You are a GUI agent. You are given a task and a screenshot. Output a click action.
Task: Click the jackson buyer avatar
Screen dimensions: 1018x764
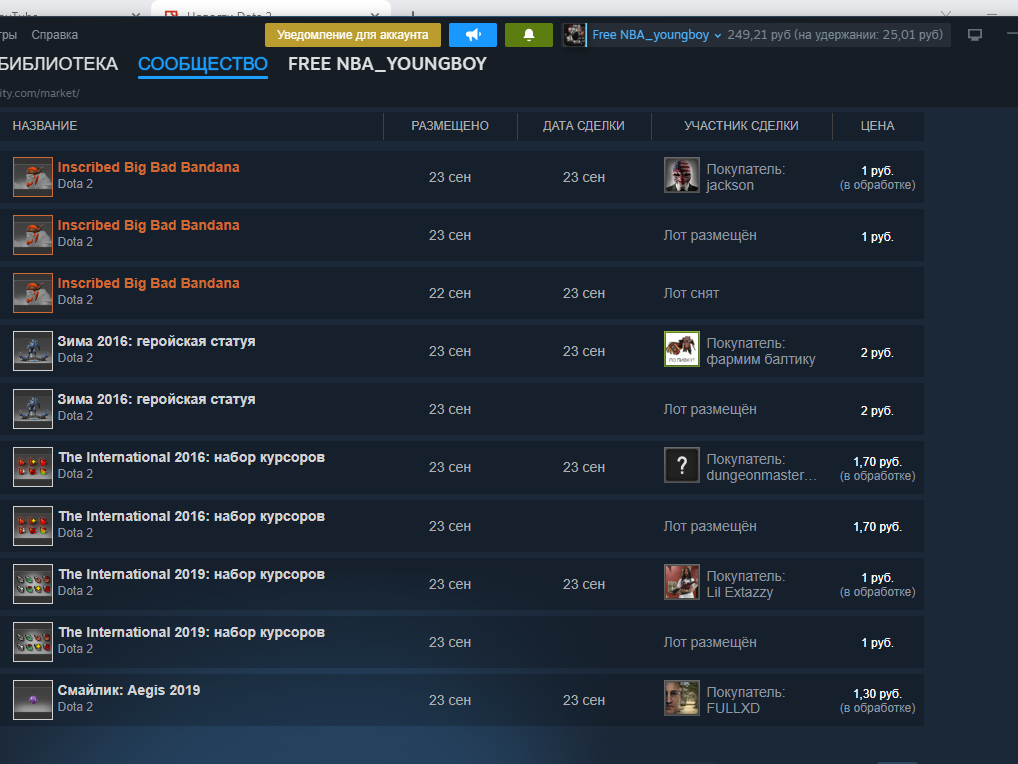[x=682, y=175]
